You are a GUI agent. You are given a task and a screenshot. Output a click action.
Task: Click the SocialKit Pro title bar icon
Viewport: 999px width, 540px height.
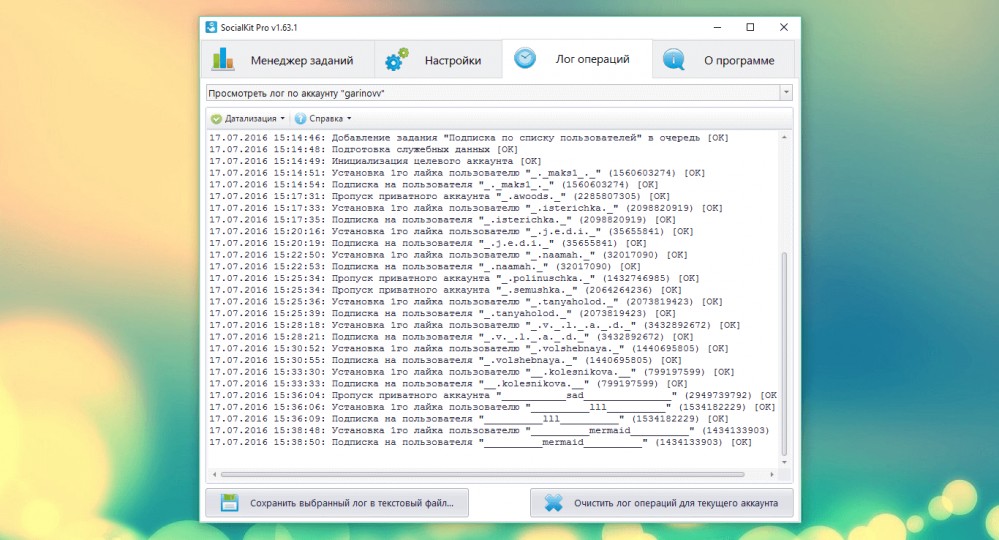tap(211, 27)
